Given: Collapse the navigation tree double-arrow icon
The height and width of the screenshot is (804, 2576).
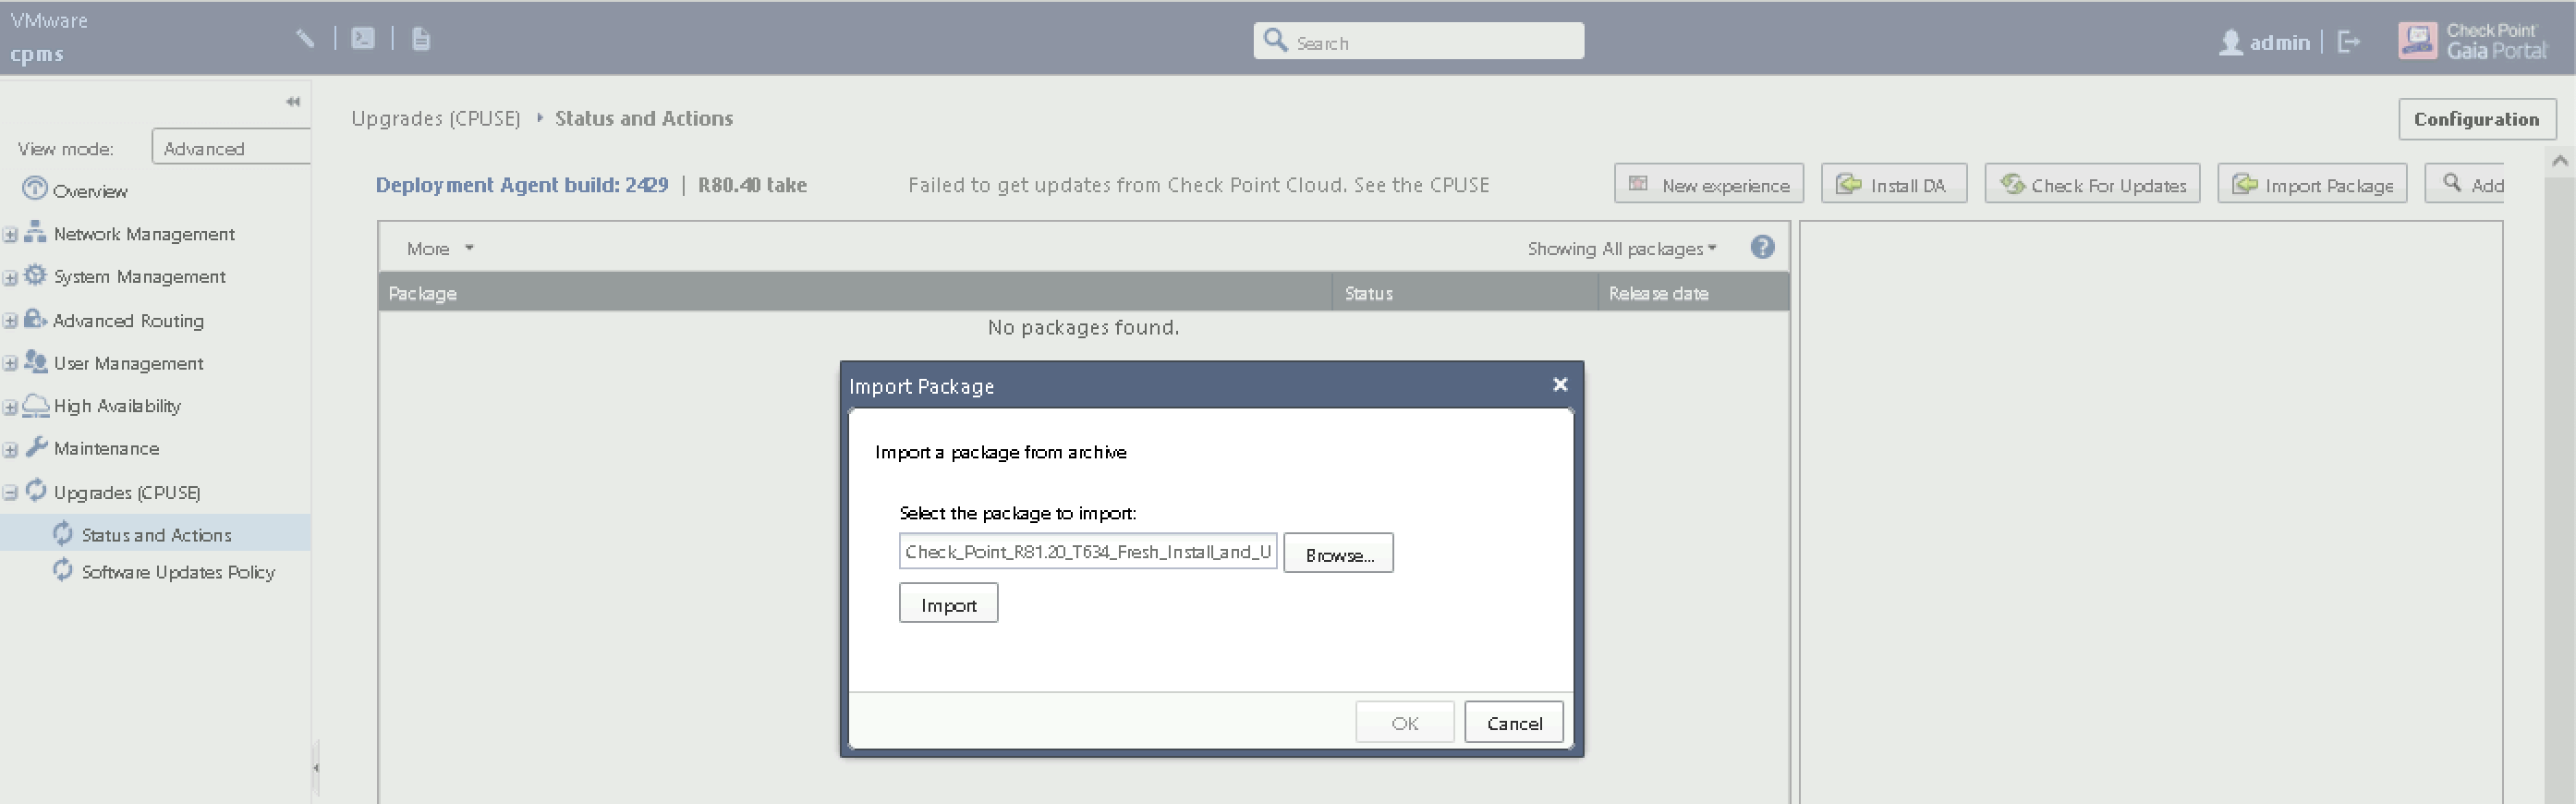Looking at the screenshot, I should [293, 101].
